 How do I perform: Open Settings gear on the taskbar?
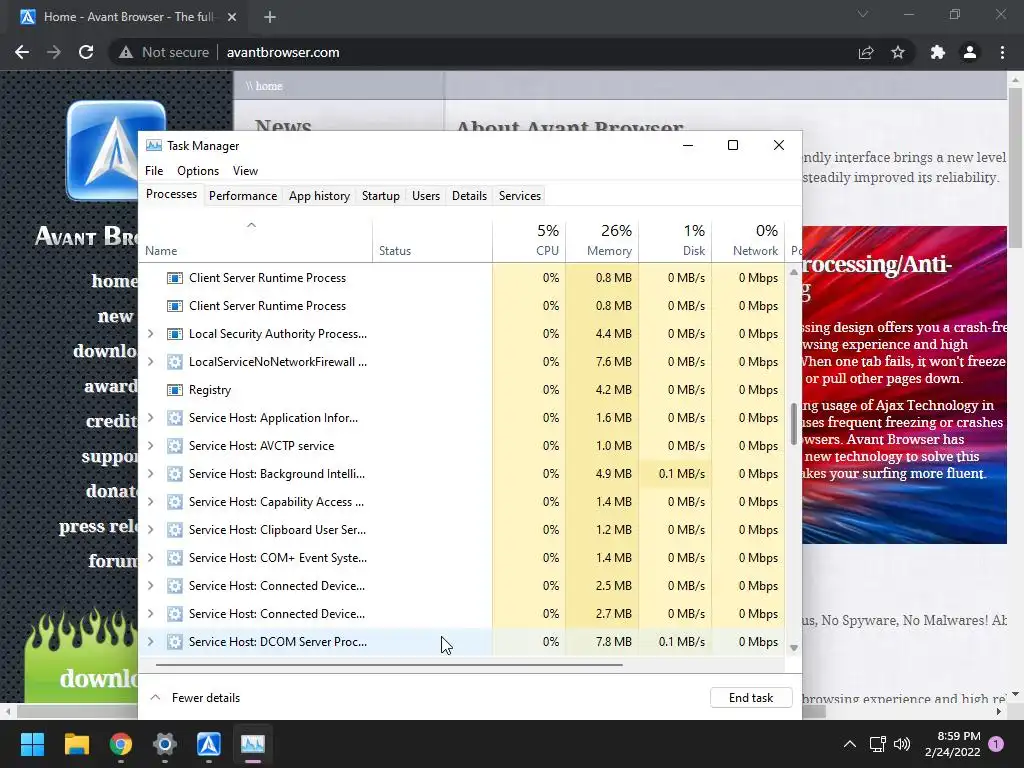165,744
